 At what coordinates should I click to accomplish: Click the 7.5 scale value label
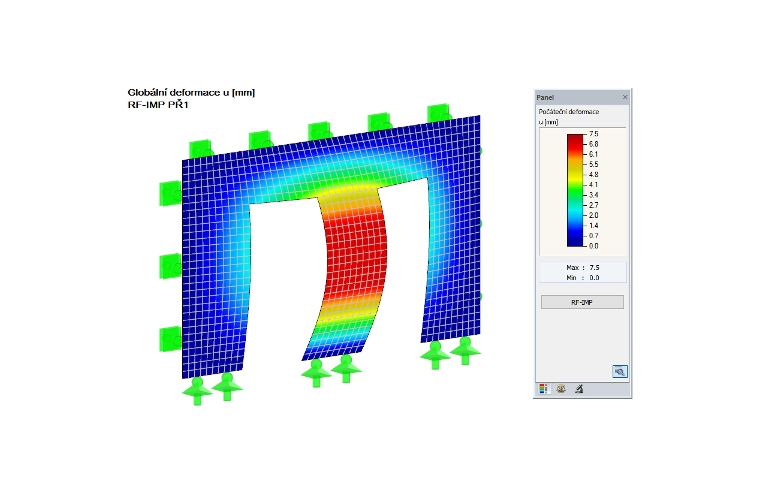(594, 134)
